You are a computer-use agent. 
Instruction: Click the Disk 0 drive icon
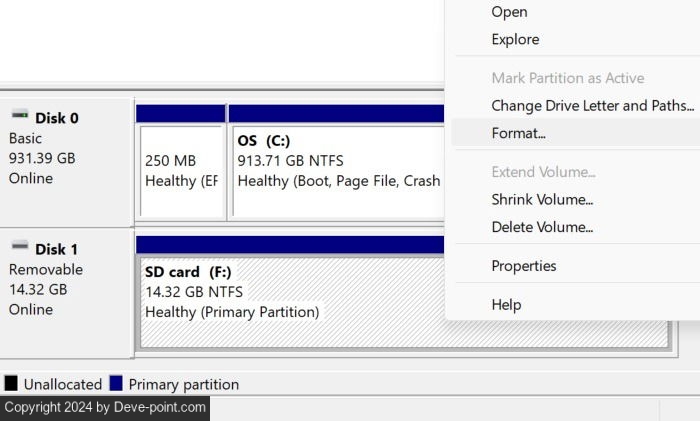click(19, 116)
